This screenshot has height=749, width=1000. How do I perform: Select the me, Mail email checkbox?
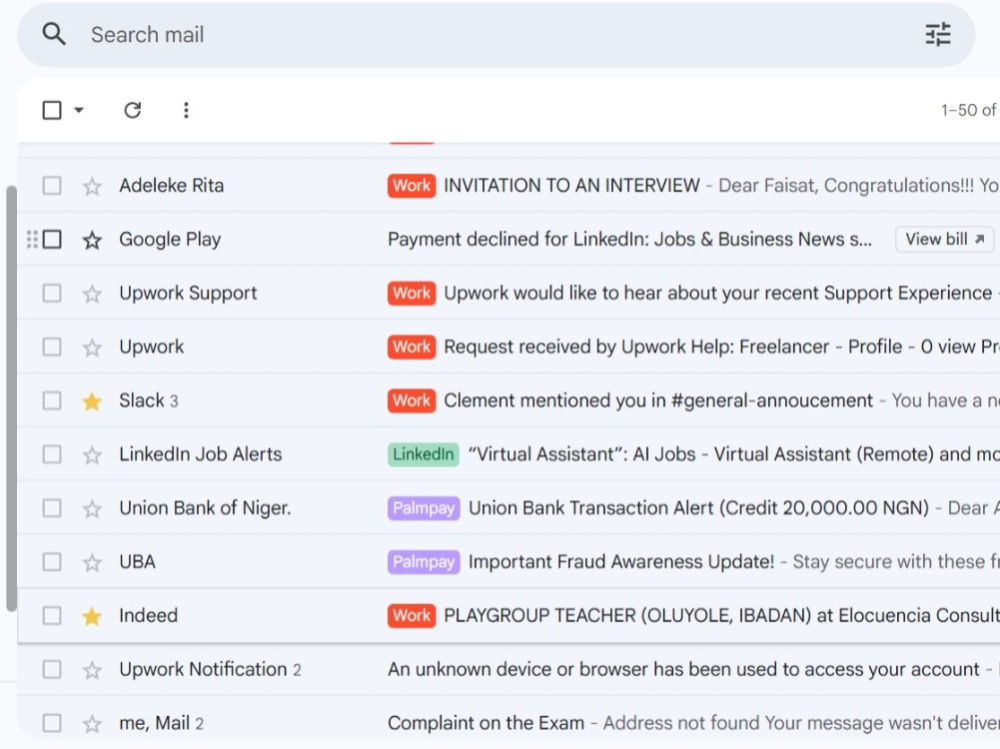(52, 723)
